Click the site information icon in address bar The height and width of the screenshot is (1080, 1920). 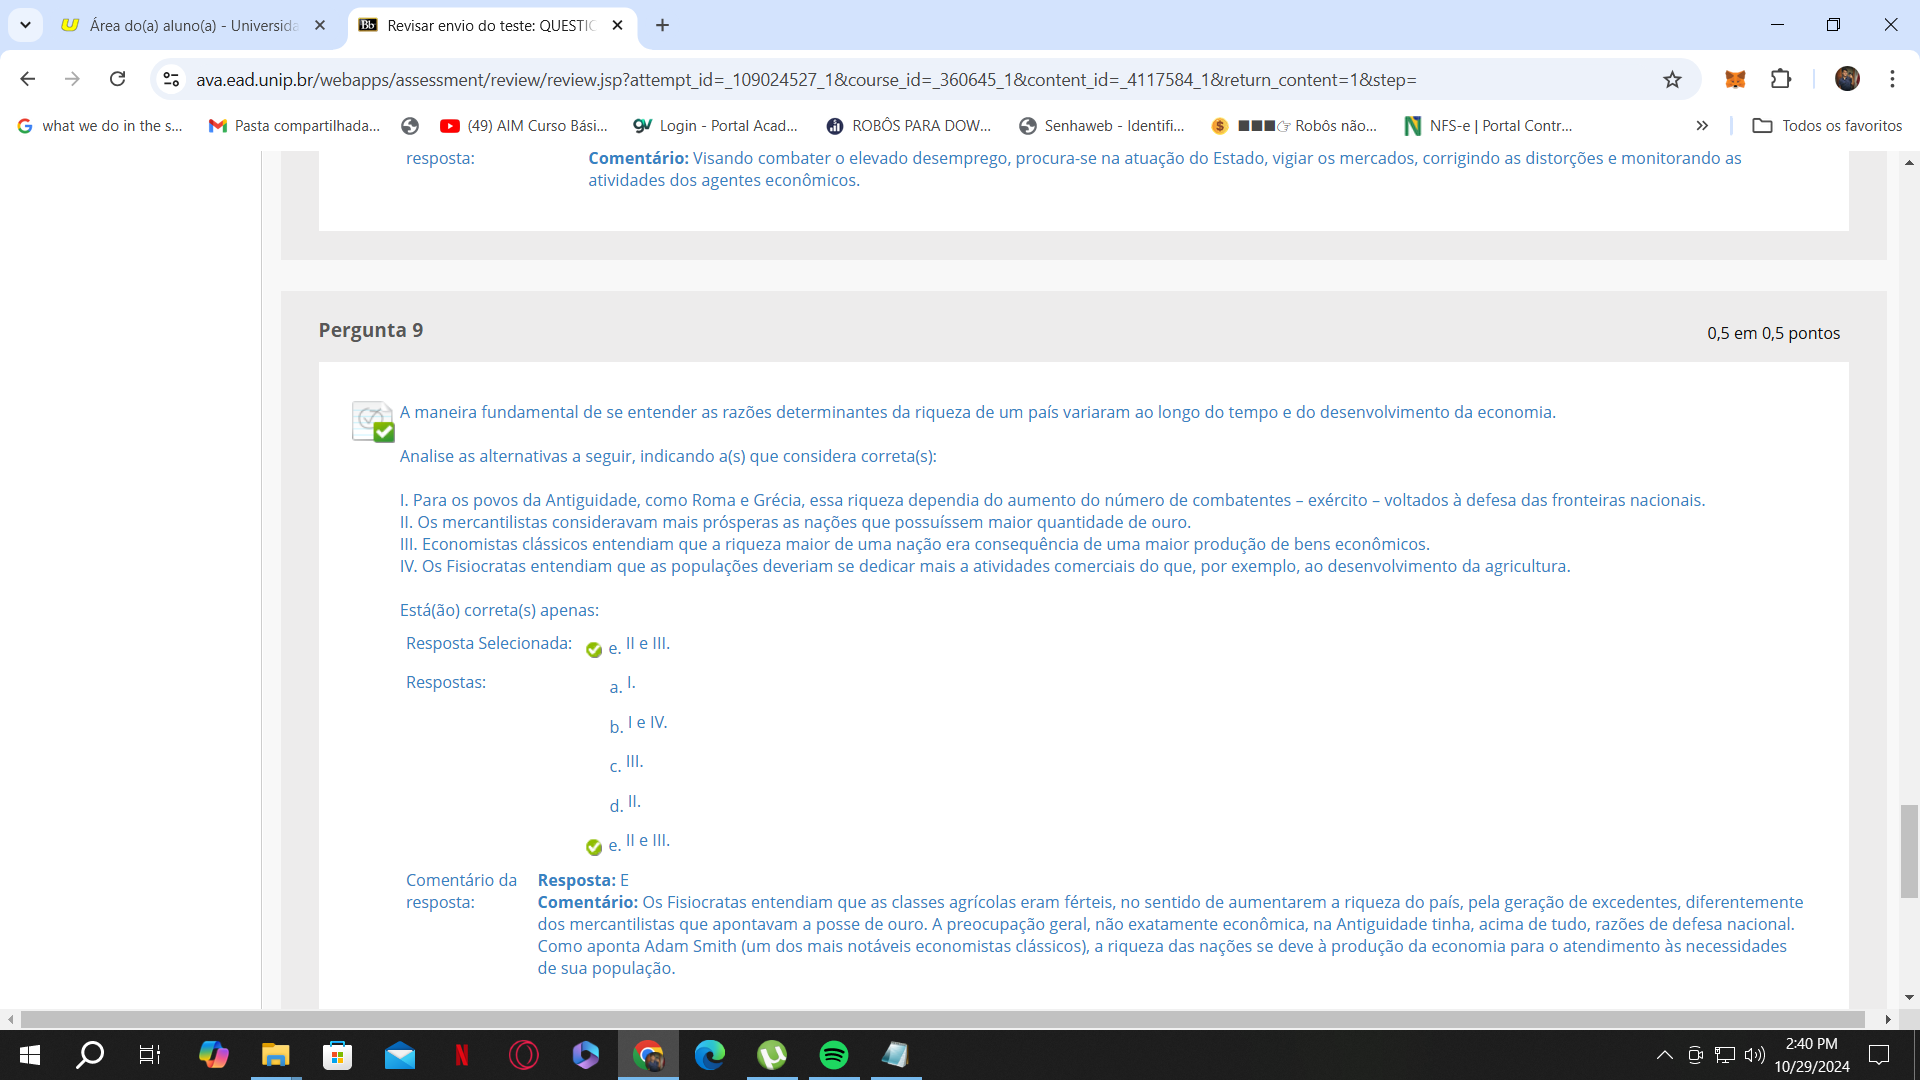[171, 80]
